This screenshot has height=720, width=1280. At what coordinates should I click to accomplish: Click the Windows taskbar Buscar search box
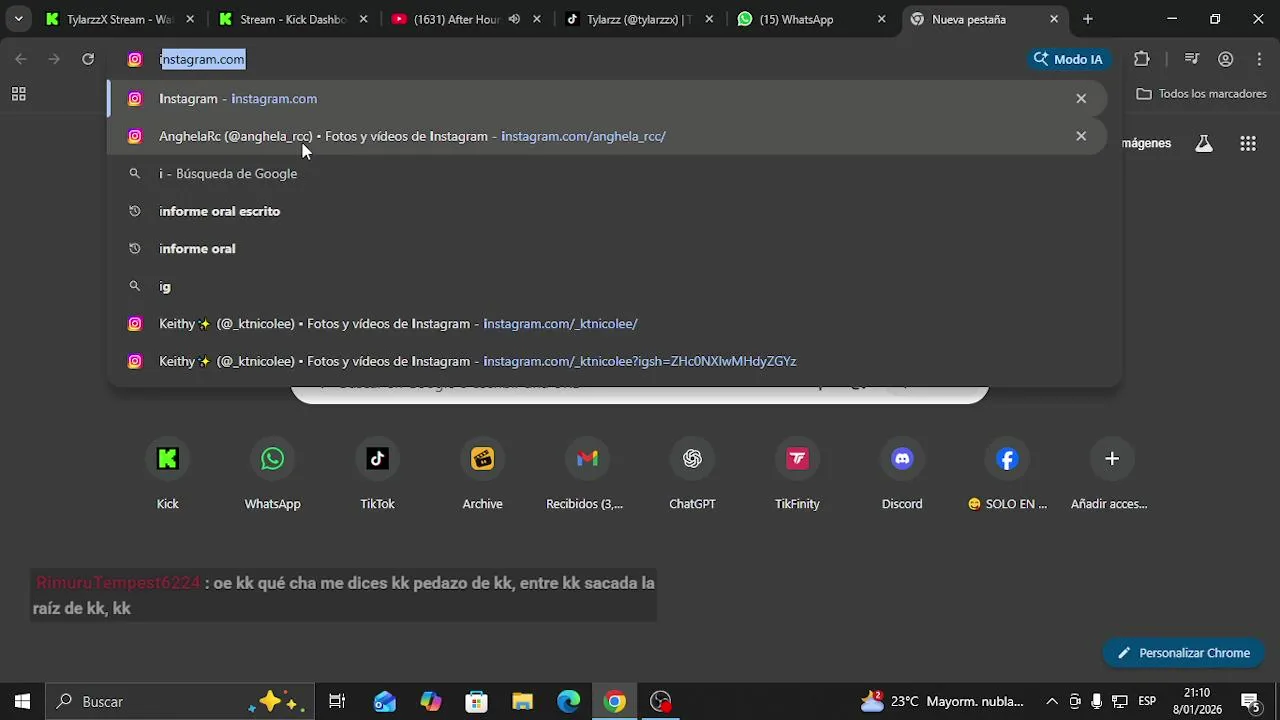[x=180, y=702]
